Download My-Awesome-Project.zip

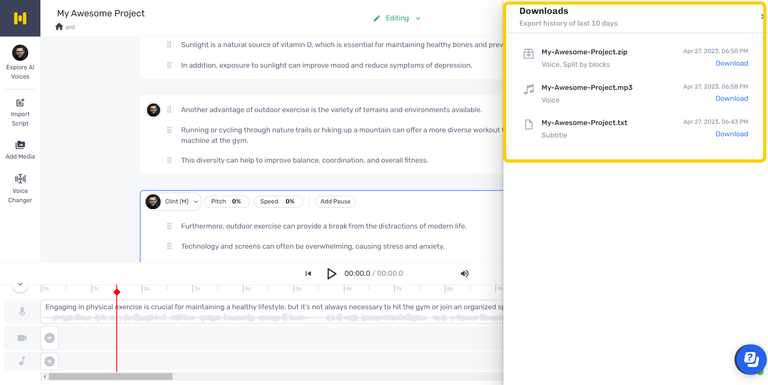[x=731, y=63]
